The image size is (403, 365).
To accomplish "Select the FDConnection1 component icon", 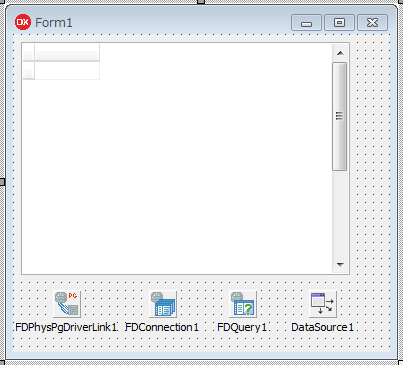I will click(x=163, y=304).
